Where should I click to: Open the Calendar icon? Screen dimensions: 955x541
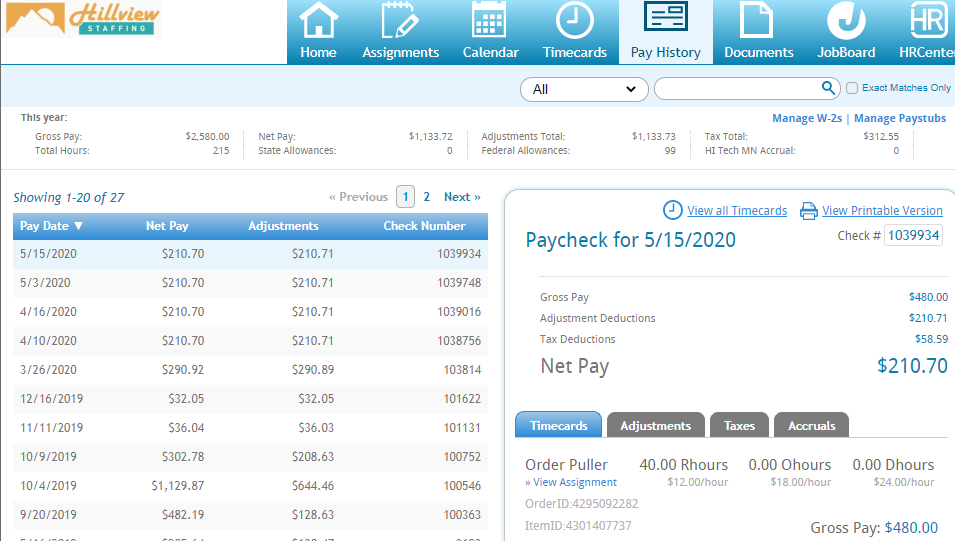click(489, 21)
